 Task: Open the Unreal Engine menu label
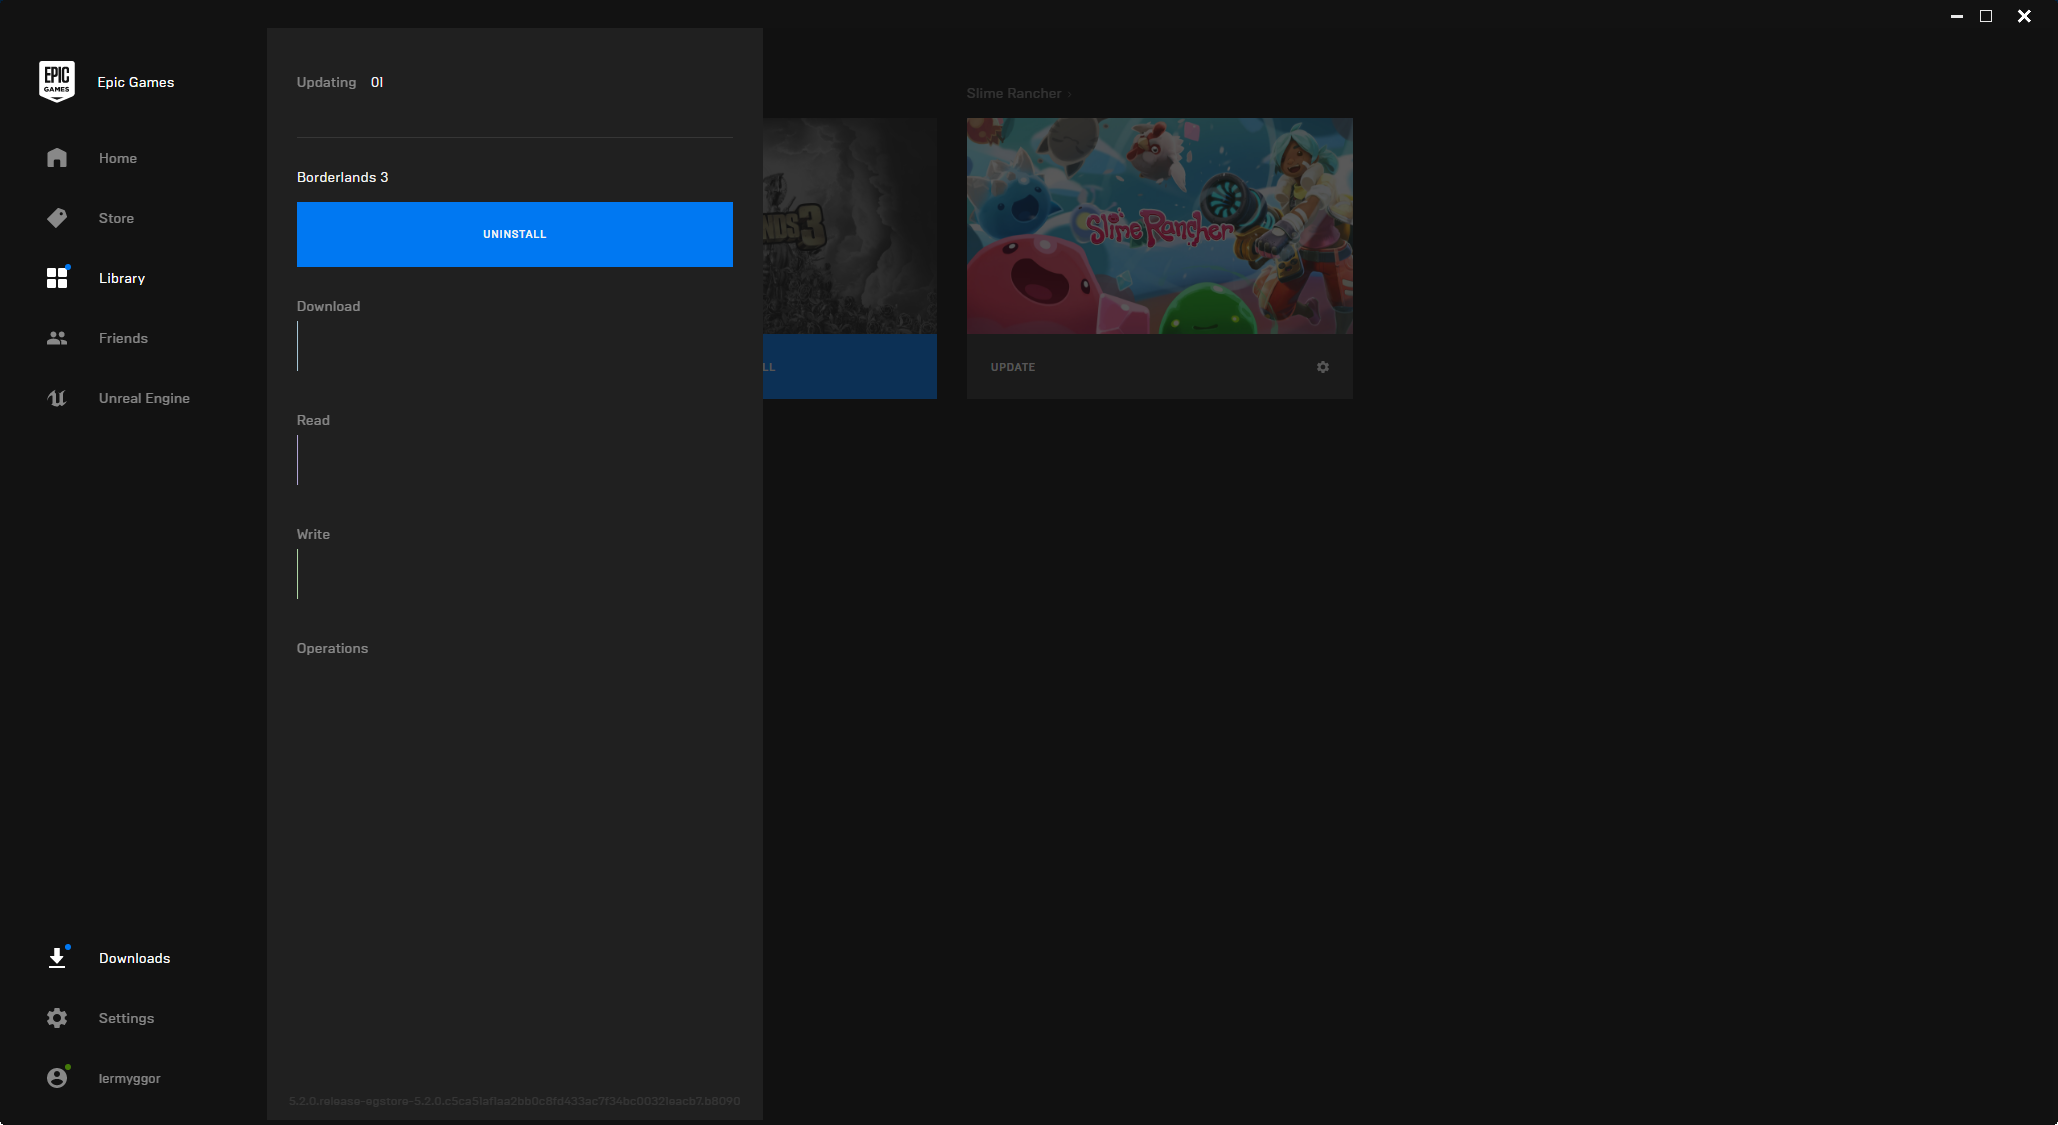pos(144,398)
